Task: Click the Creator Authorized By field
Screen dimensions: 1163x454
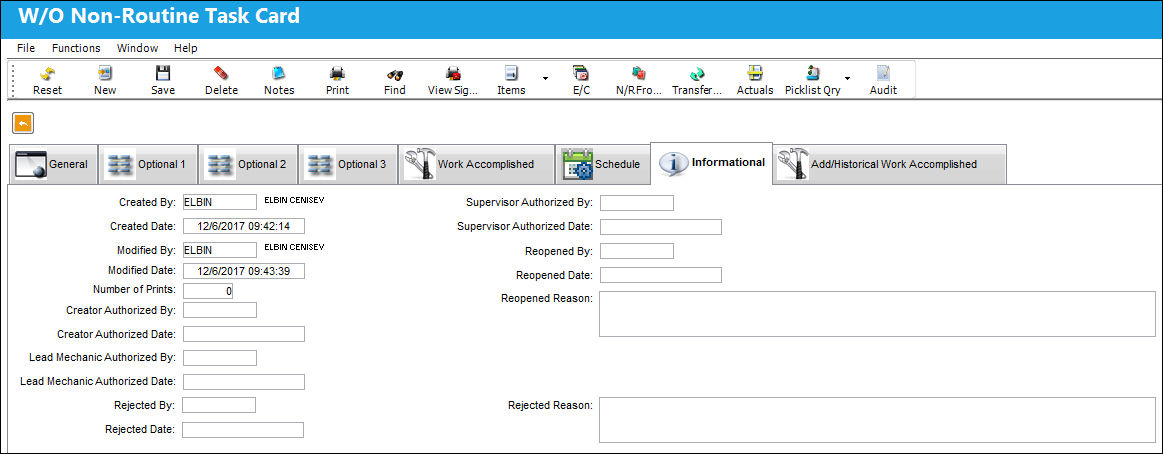Action: click(x=220, y=310)
